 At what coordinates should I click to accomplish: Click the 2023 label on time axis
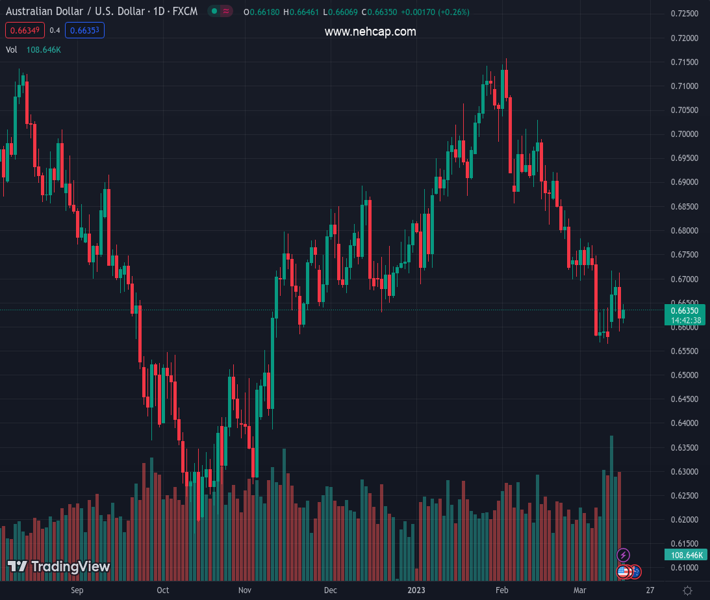416,591
